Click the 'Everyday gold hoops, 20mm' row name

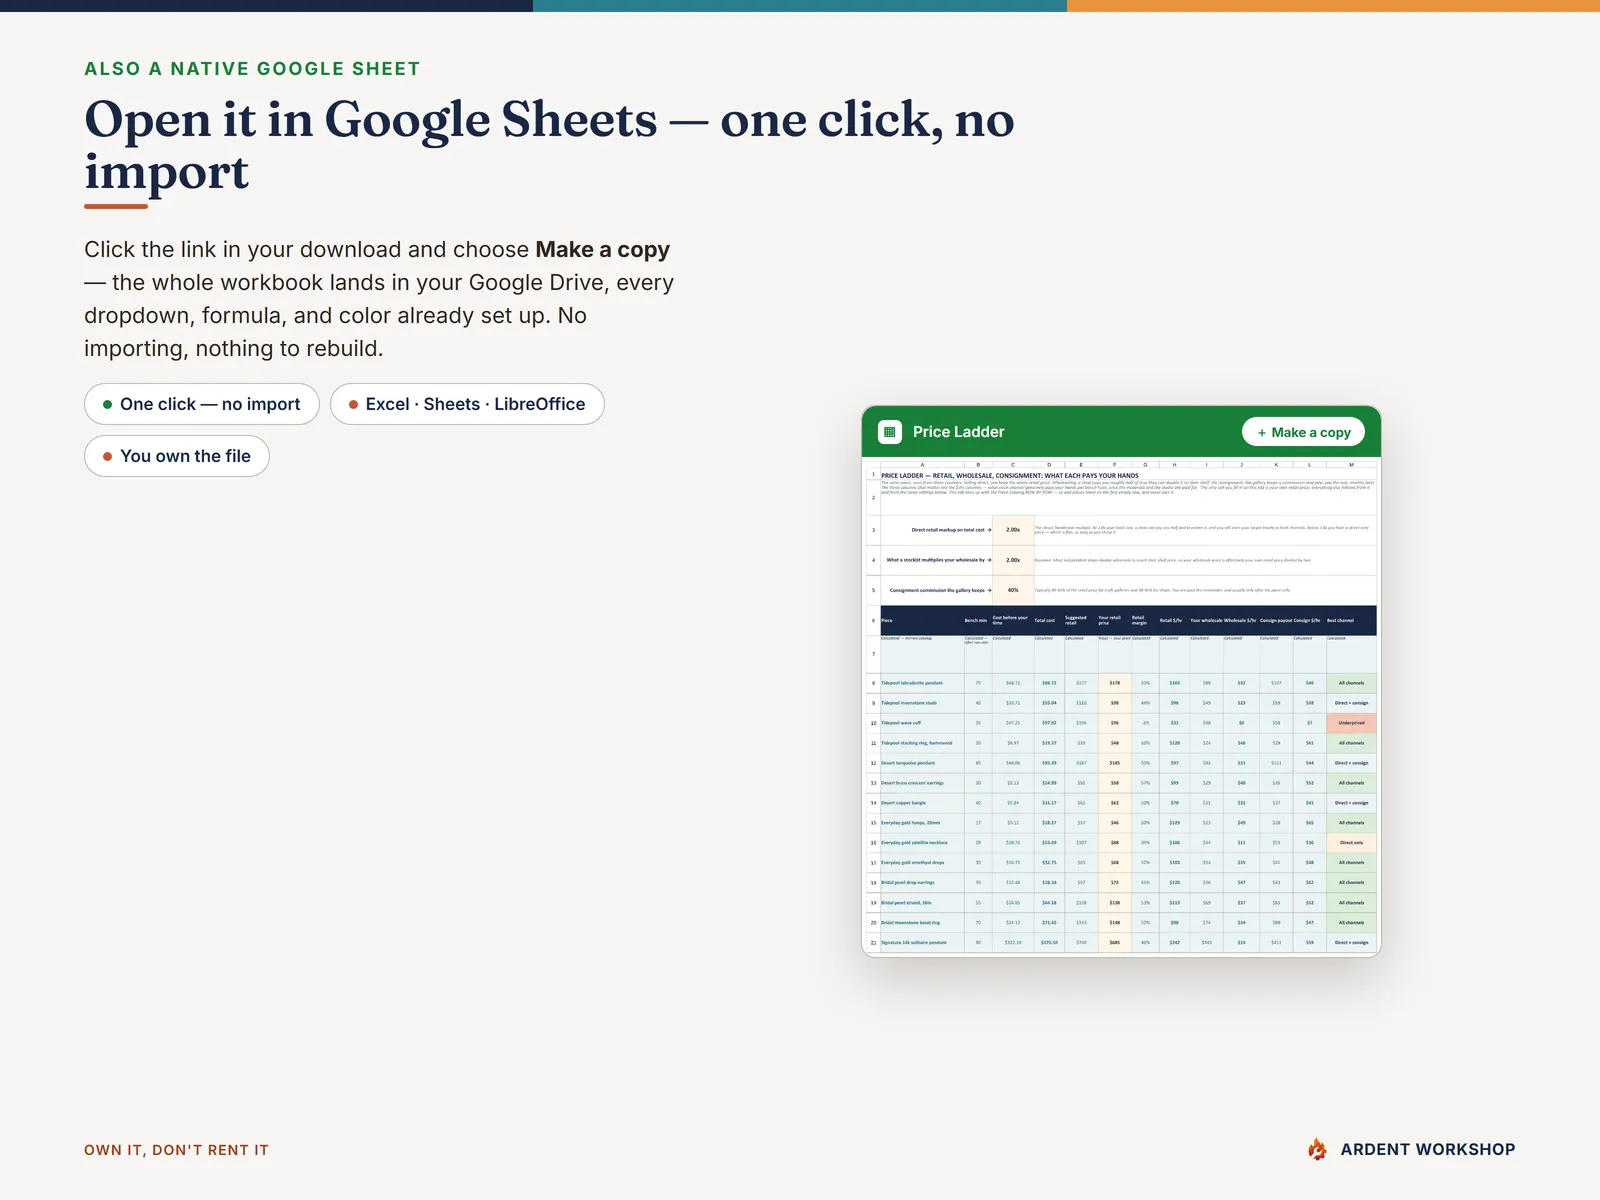click(x=910, y=823)
